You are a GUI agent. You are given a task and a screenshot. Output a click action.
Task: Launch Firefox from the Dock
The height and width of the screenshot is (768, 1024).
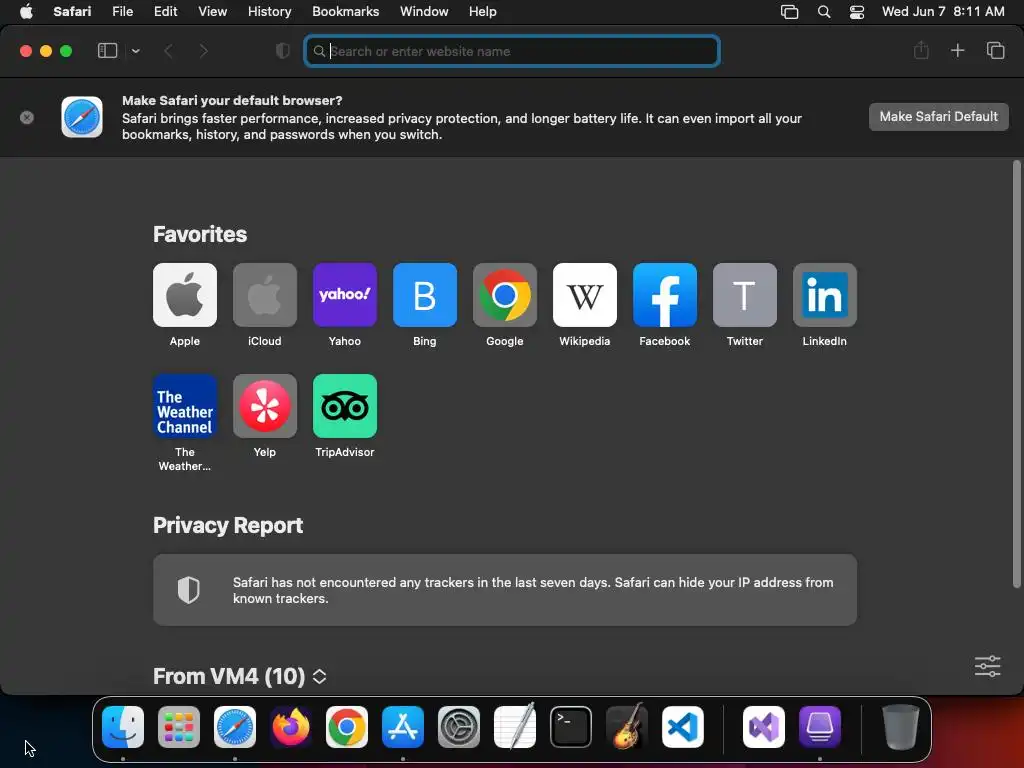291,726
